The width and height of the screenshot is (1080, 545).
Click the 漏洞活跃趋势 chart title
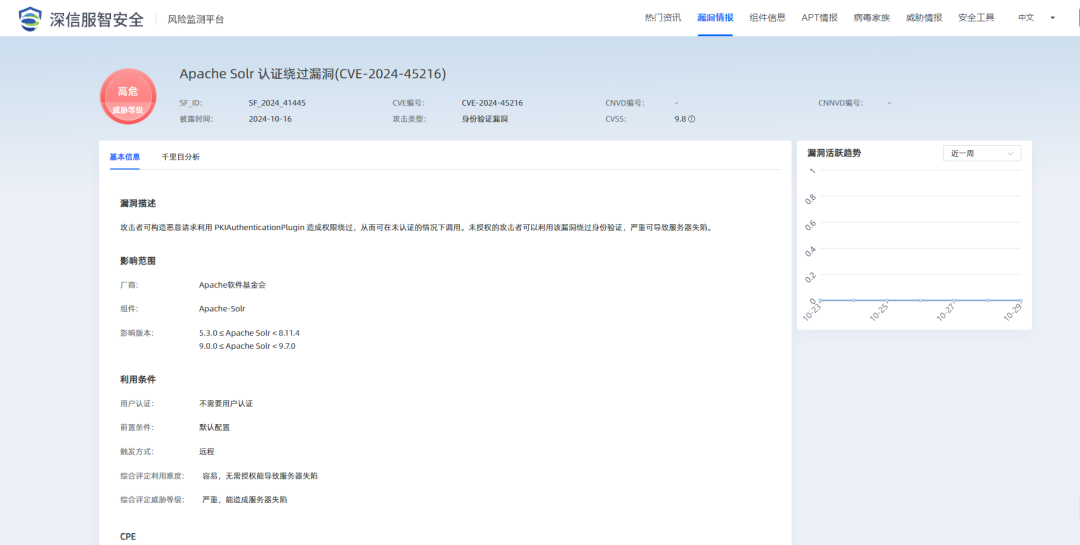click(834, 153)
